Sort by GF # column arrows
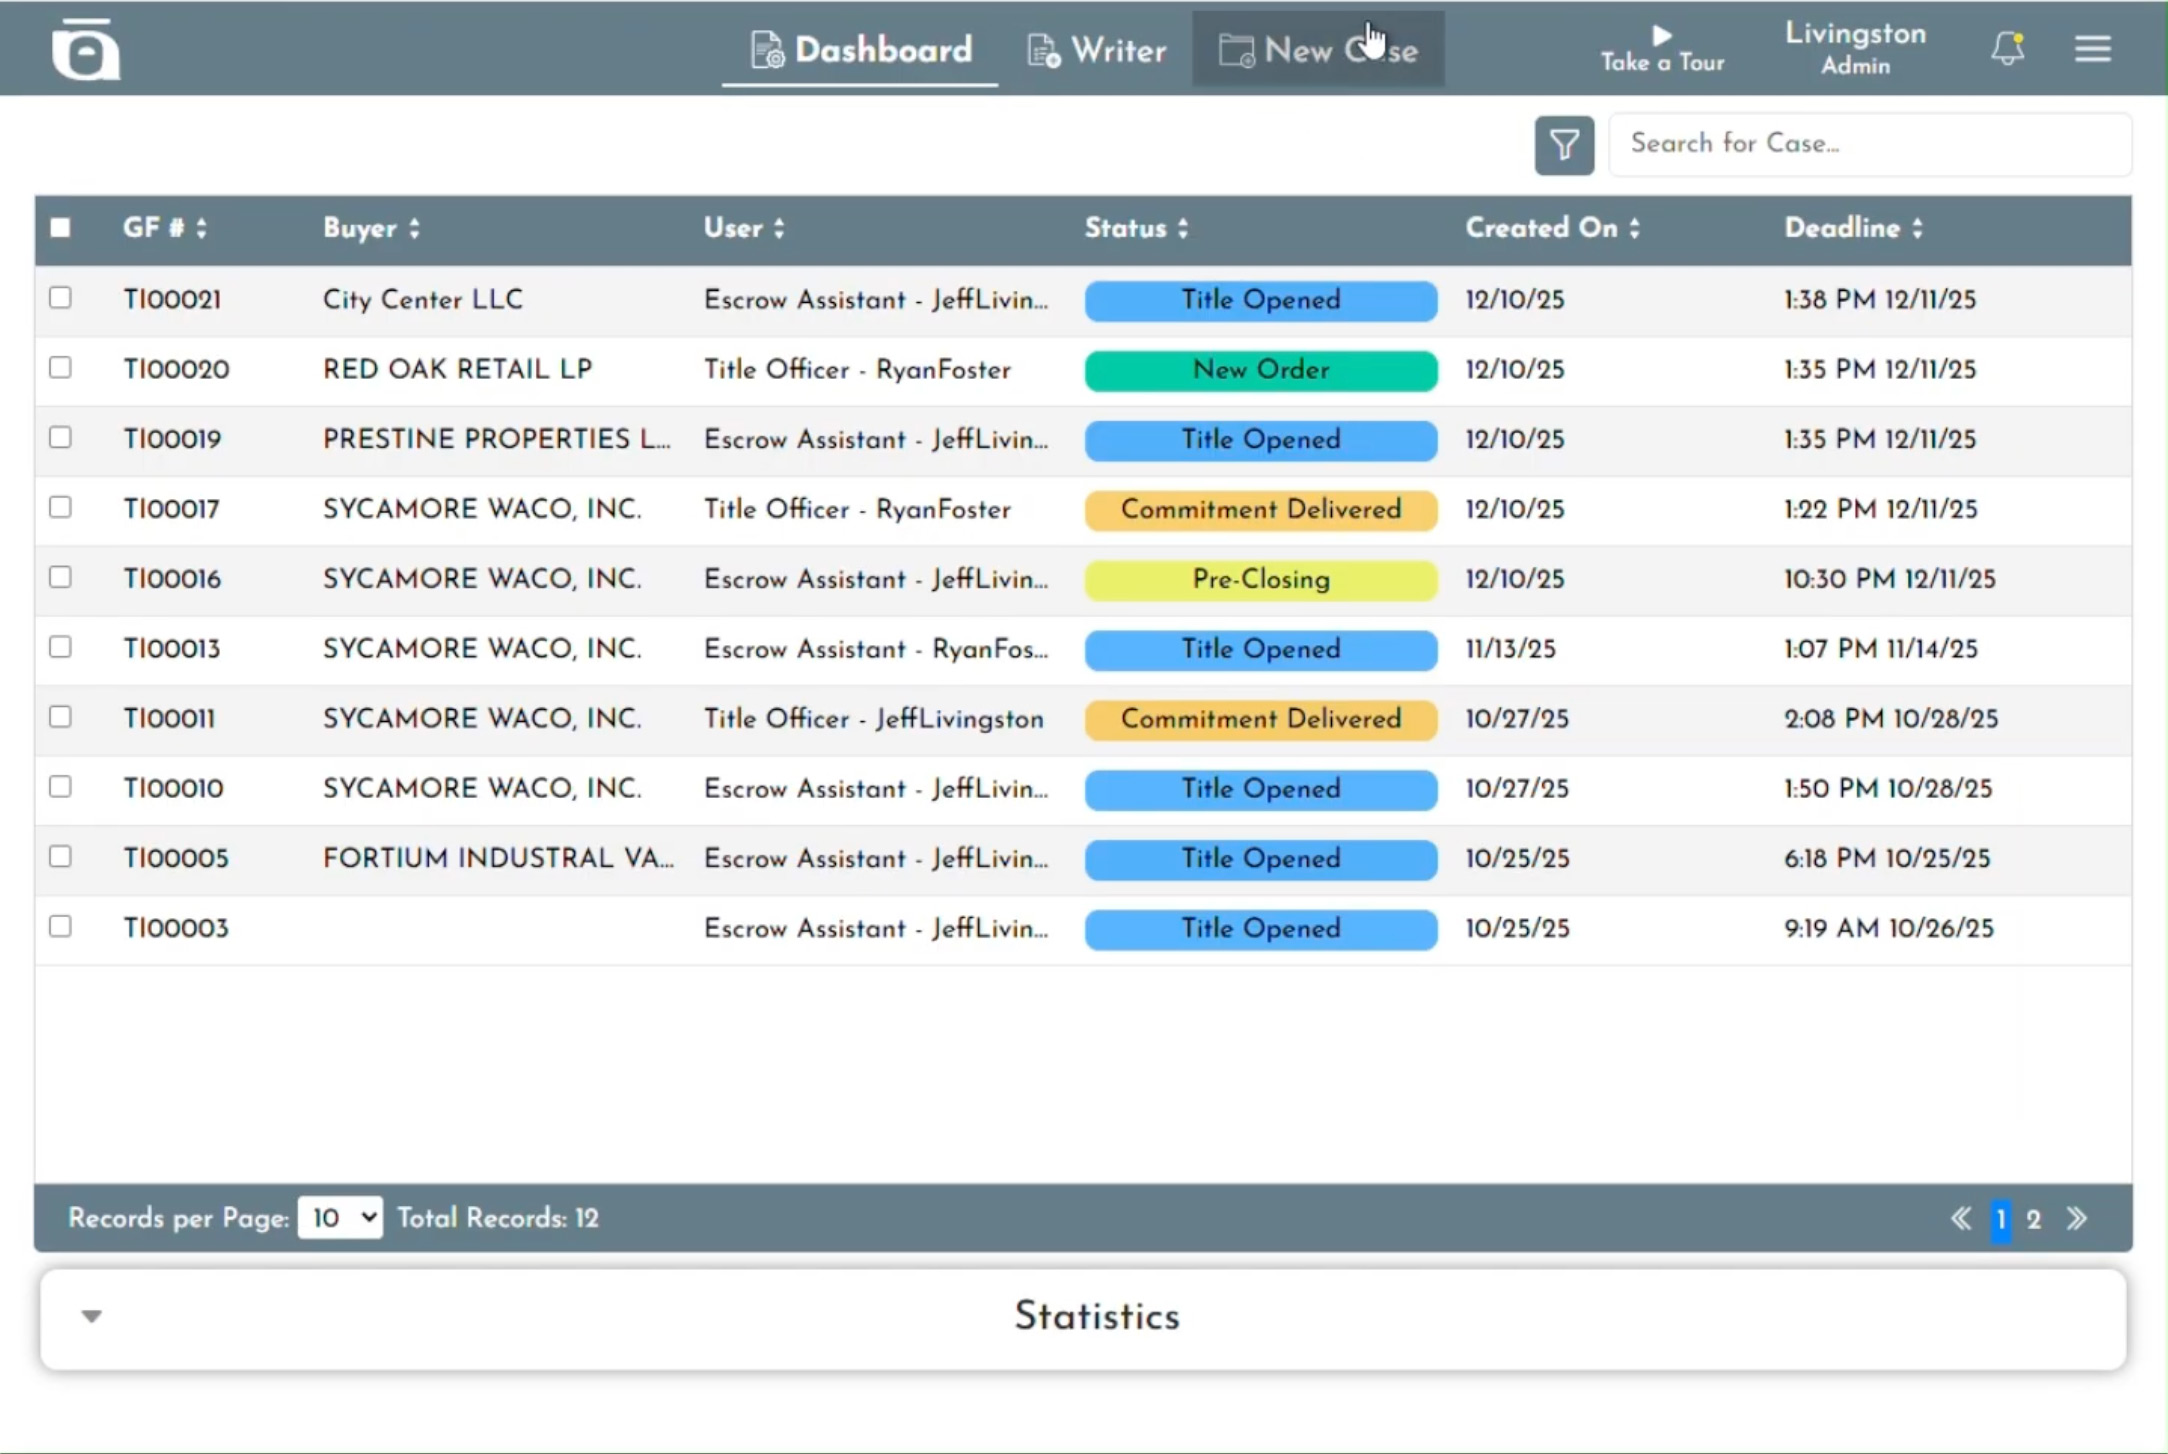The width and height of the screenshot is (2168, 1454). [x=201, y=229]
